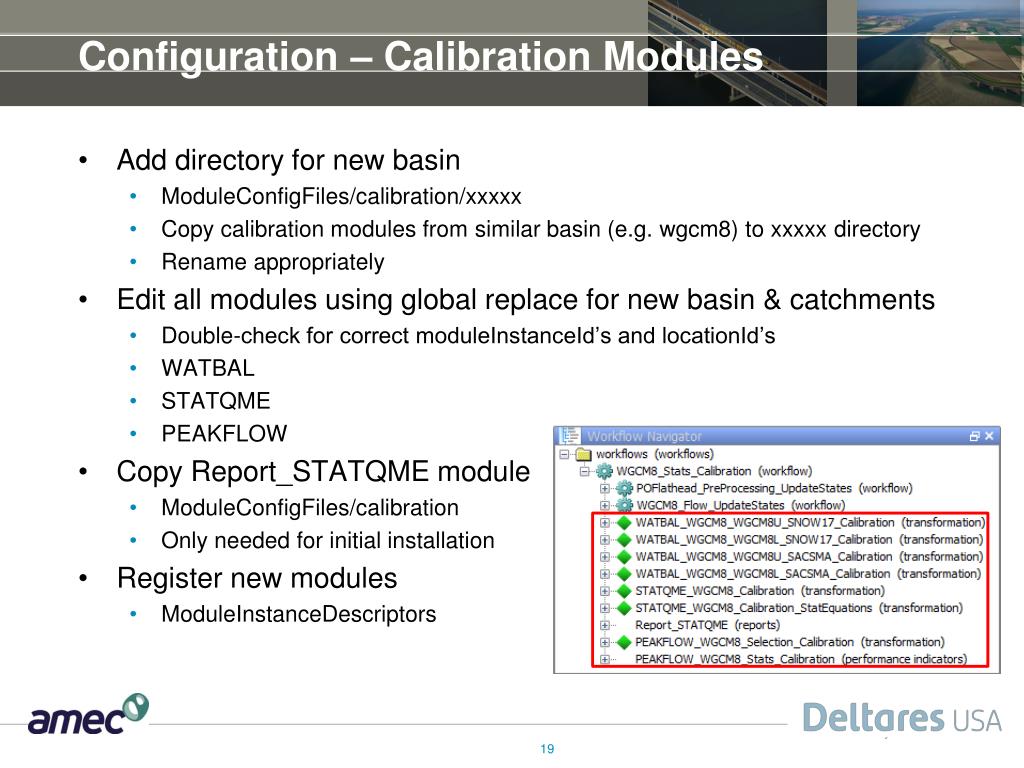Image resolution: width=1024 pixels, height=768 pixels.
Task: Click the gear icon beside POFlathead_PreProcessing_UpdateStates
Action: click(624, 488)
